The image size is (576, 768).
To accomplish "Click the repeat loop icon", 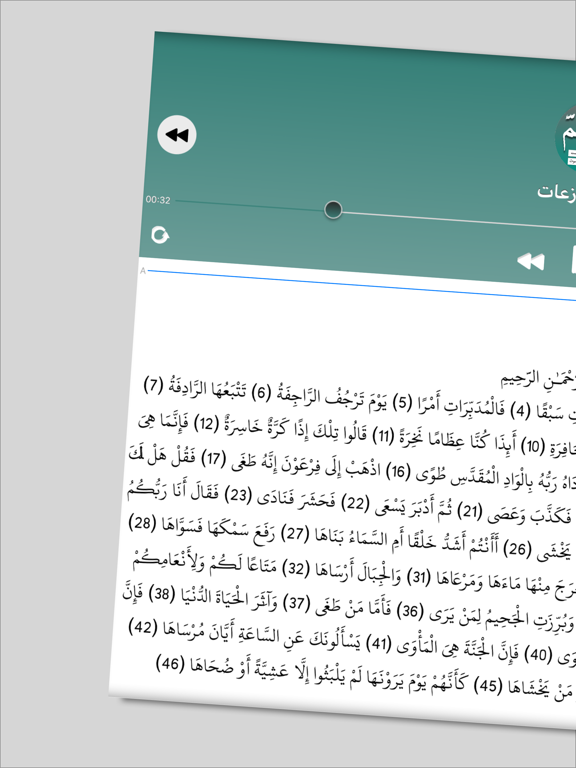I will click(160, 235).
